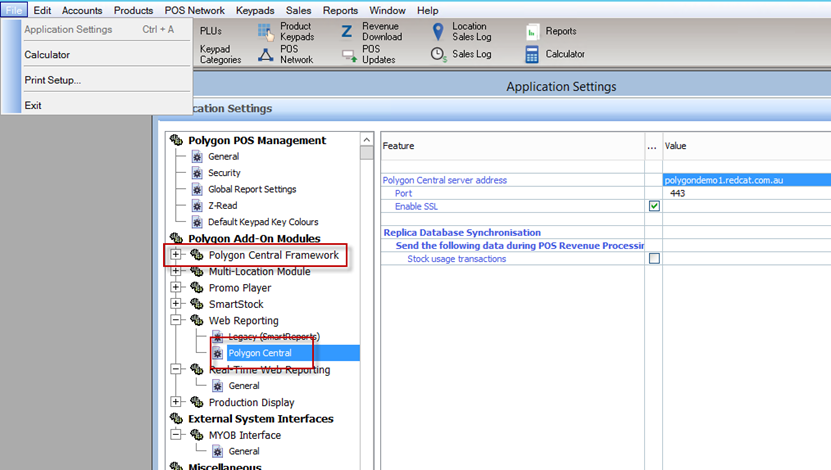Click the Value column header
Viewport: 831px width, 470px height.
point(747,146)
